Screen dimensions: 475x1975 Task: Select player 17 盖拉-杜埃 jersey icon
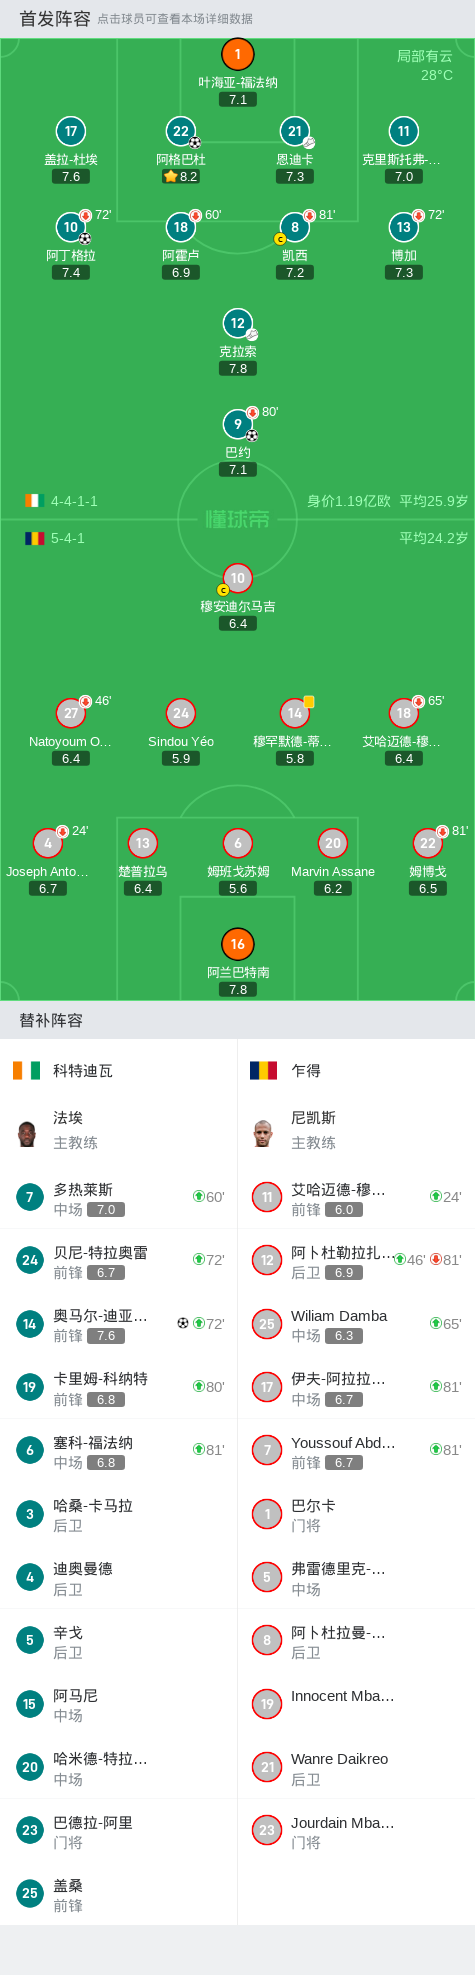pos(71,131)
